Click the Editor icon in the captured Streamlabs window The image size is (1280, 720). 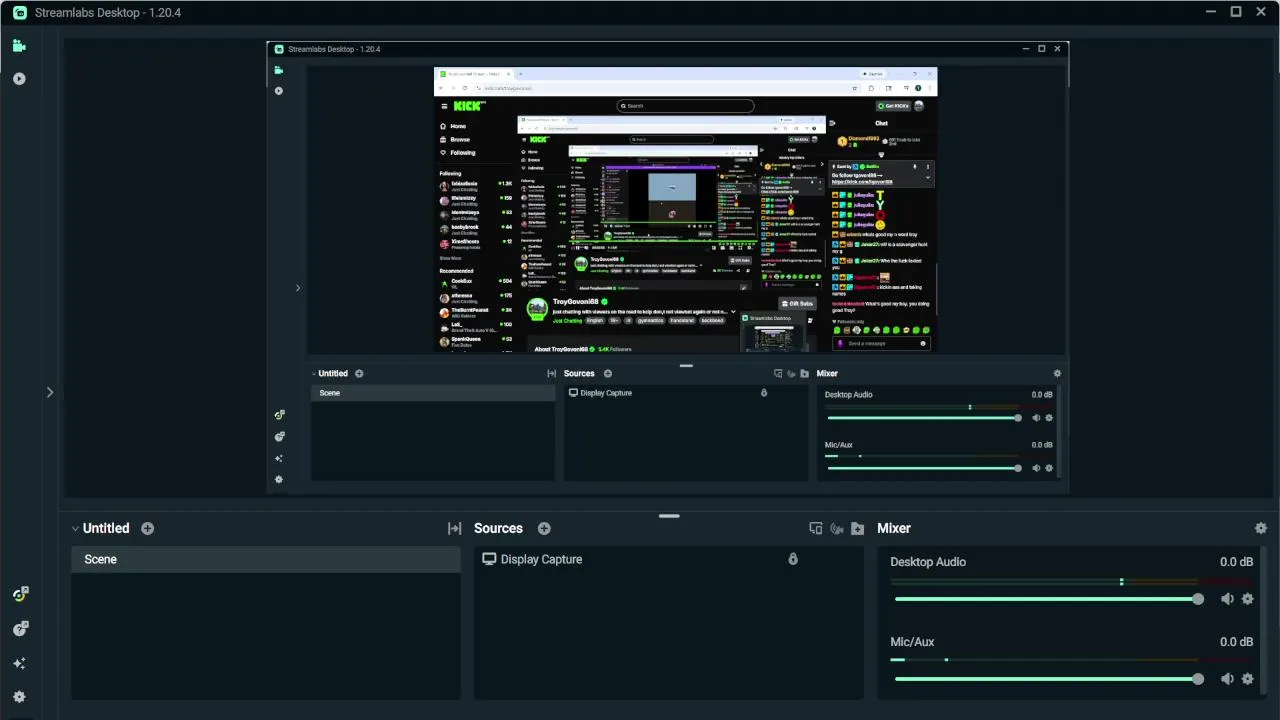click(279, 70)
